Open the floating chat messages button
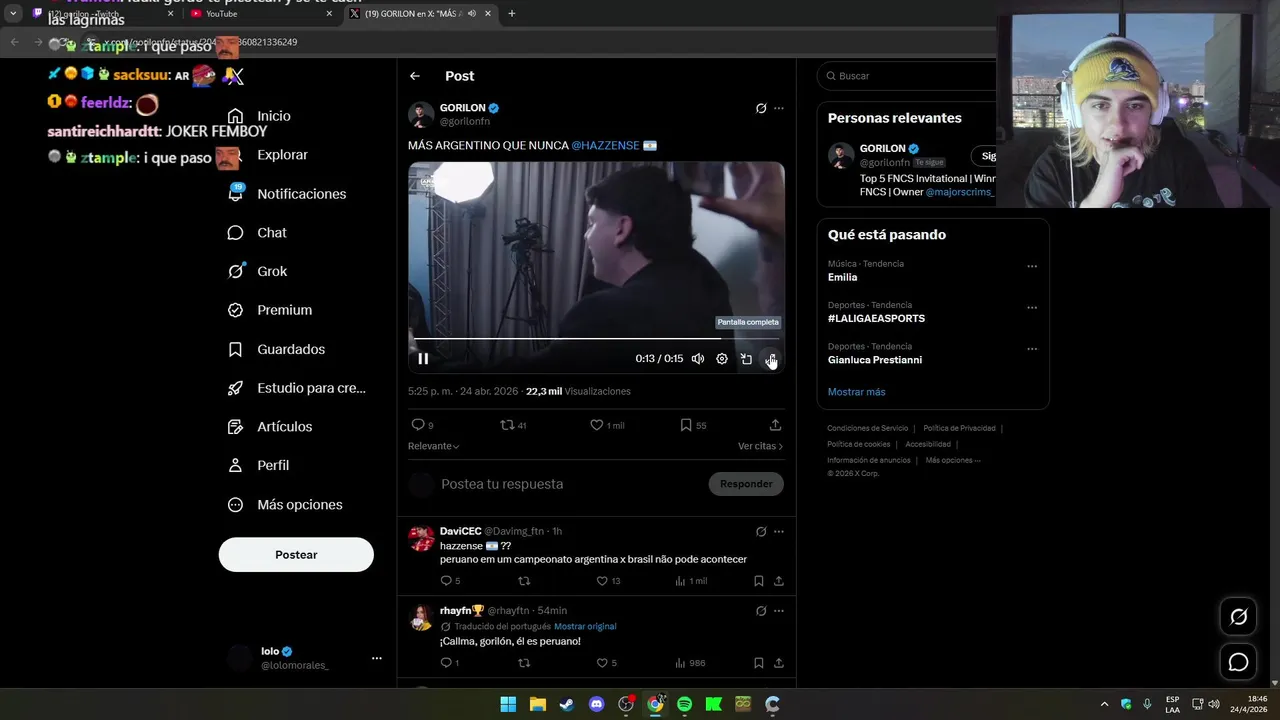Viewport: 1280px width, 720px height. [1238, 662]
